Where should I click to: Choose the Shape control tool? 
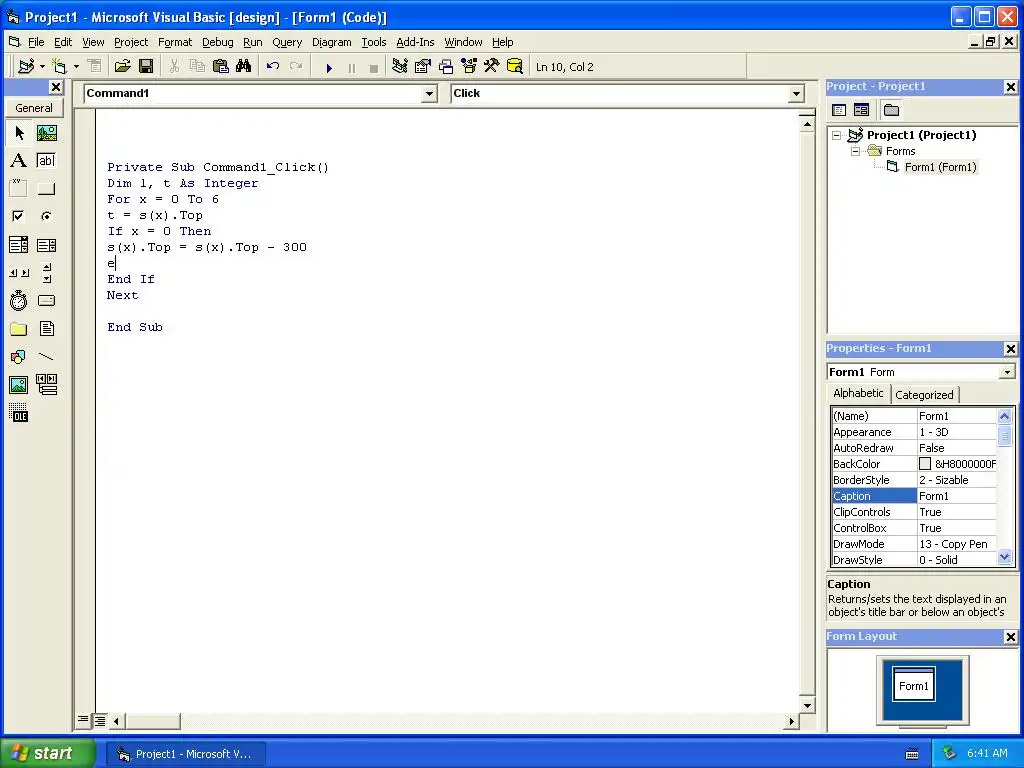19,357
